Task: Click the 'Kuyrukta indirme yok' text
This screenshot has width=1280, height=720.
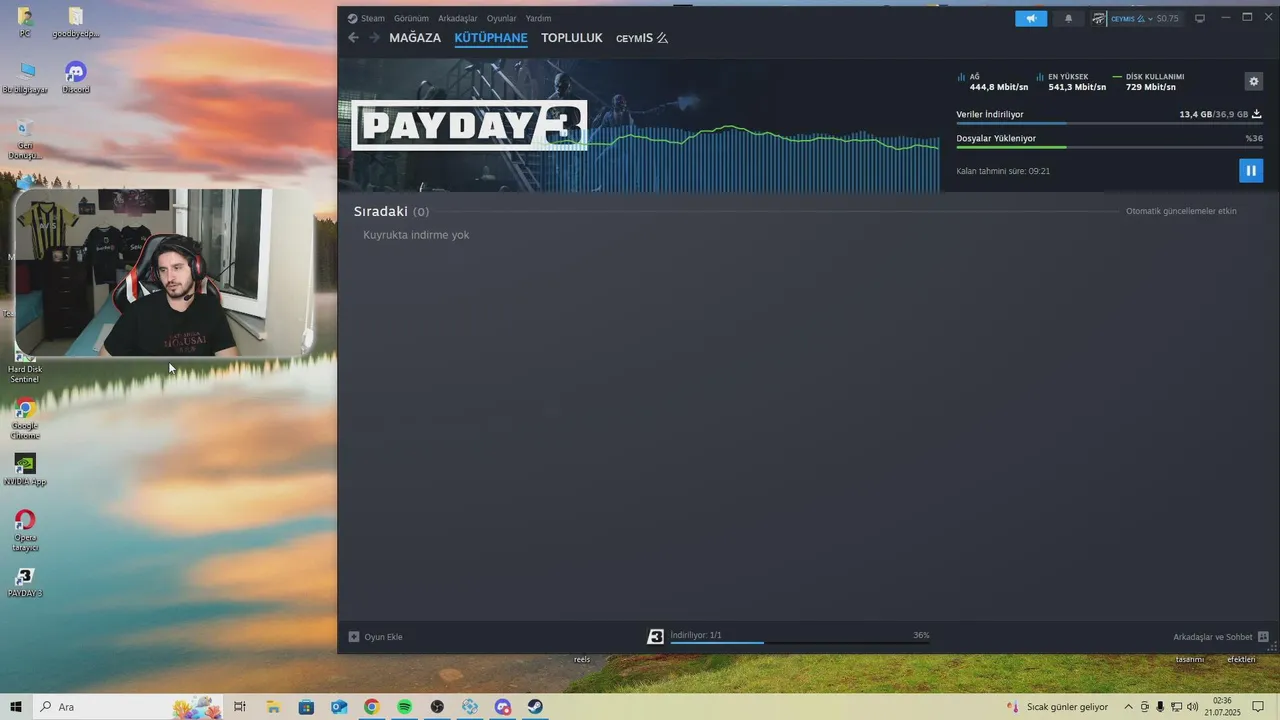Action: tap(416, 235)
